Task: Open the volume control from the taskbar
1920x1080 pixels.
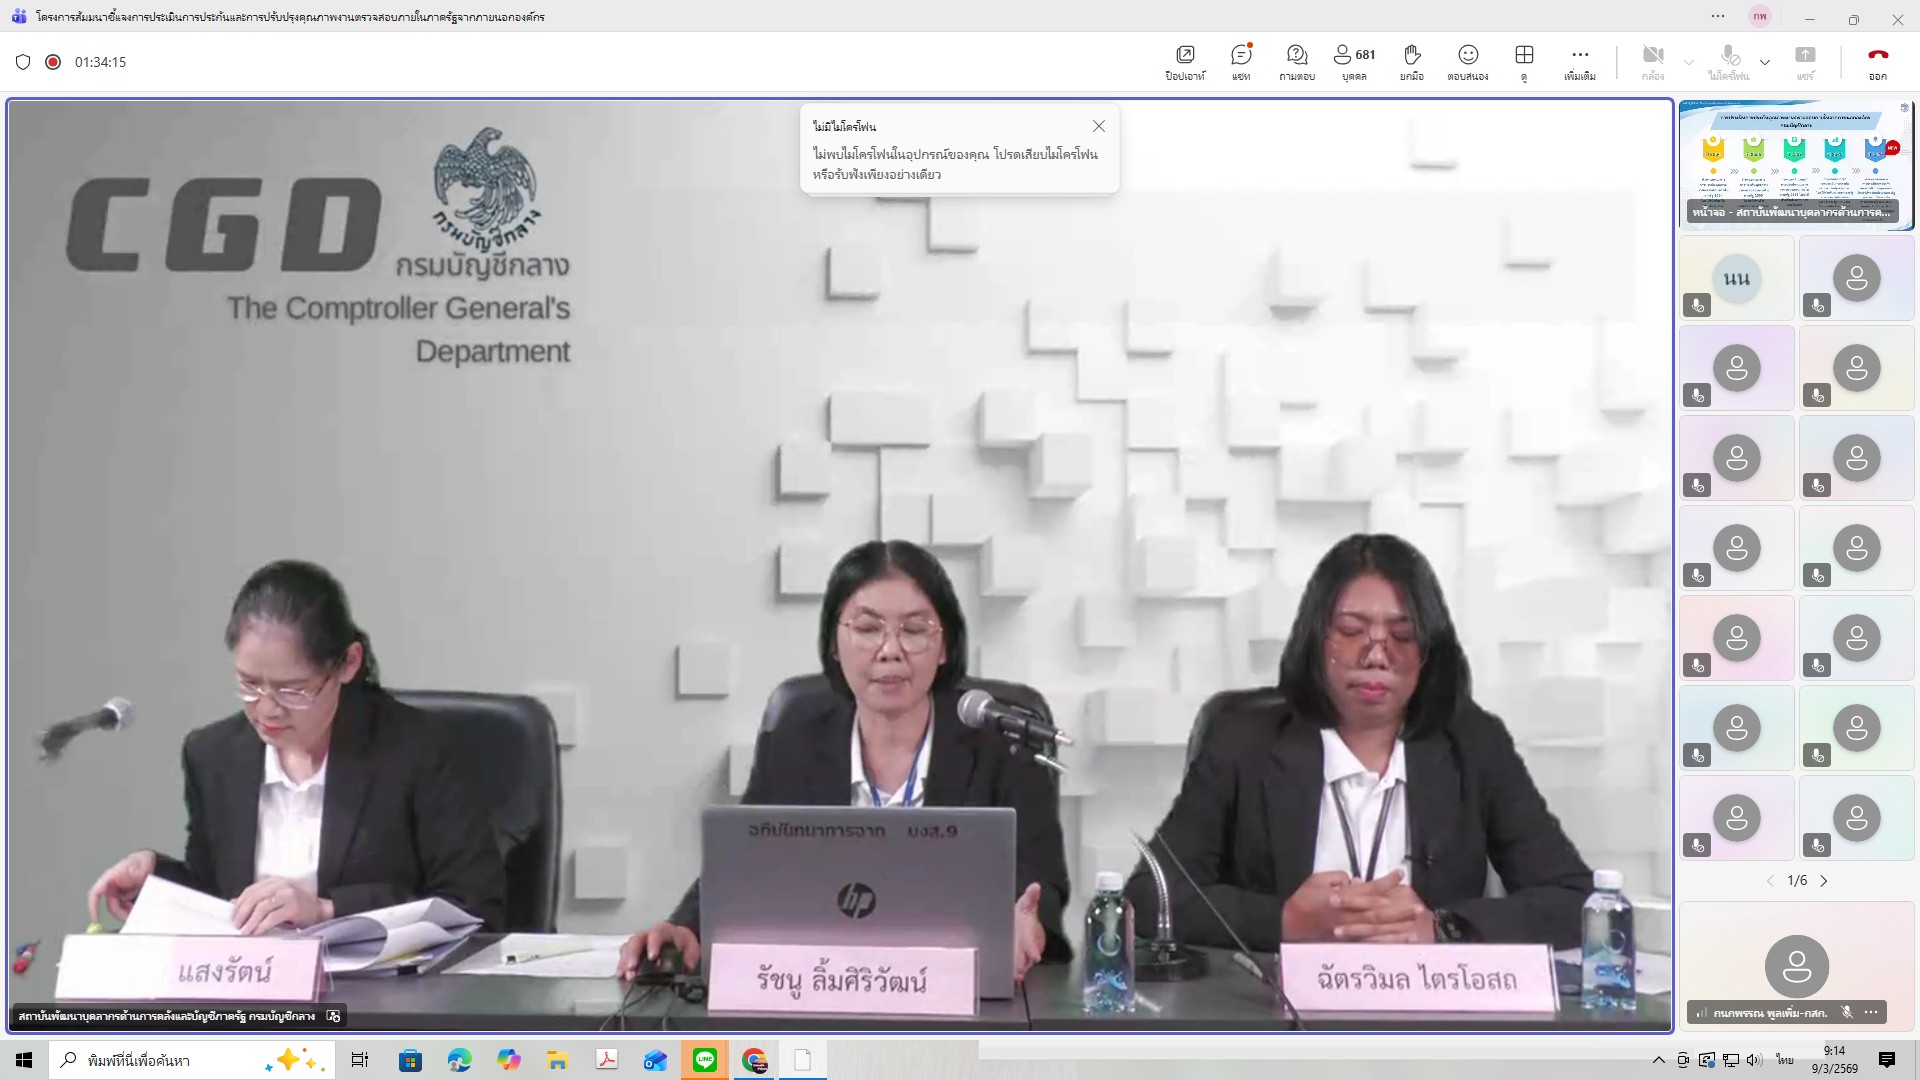Action: pyautogui.click(x=1753, y=1059)
